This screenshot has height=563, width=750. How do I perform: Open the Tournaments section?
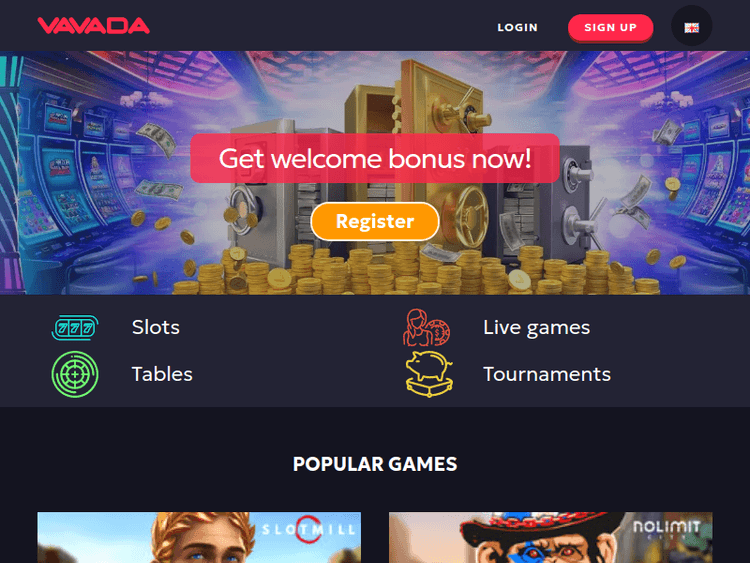[x=547, y=375]
